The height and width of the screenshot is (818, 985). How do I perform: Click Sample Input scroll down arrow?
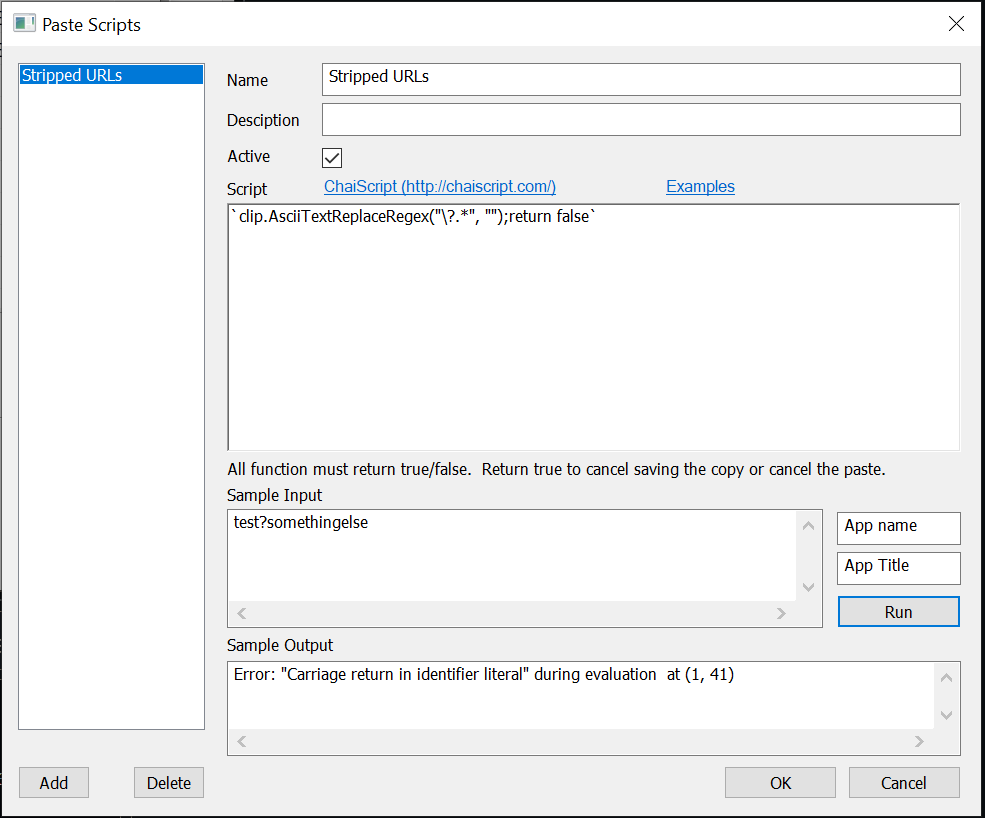(x=808, y=587)
